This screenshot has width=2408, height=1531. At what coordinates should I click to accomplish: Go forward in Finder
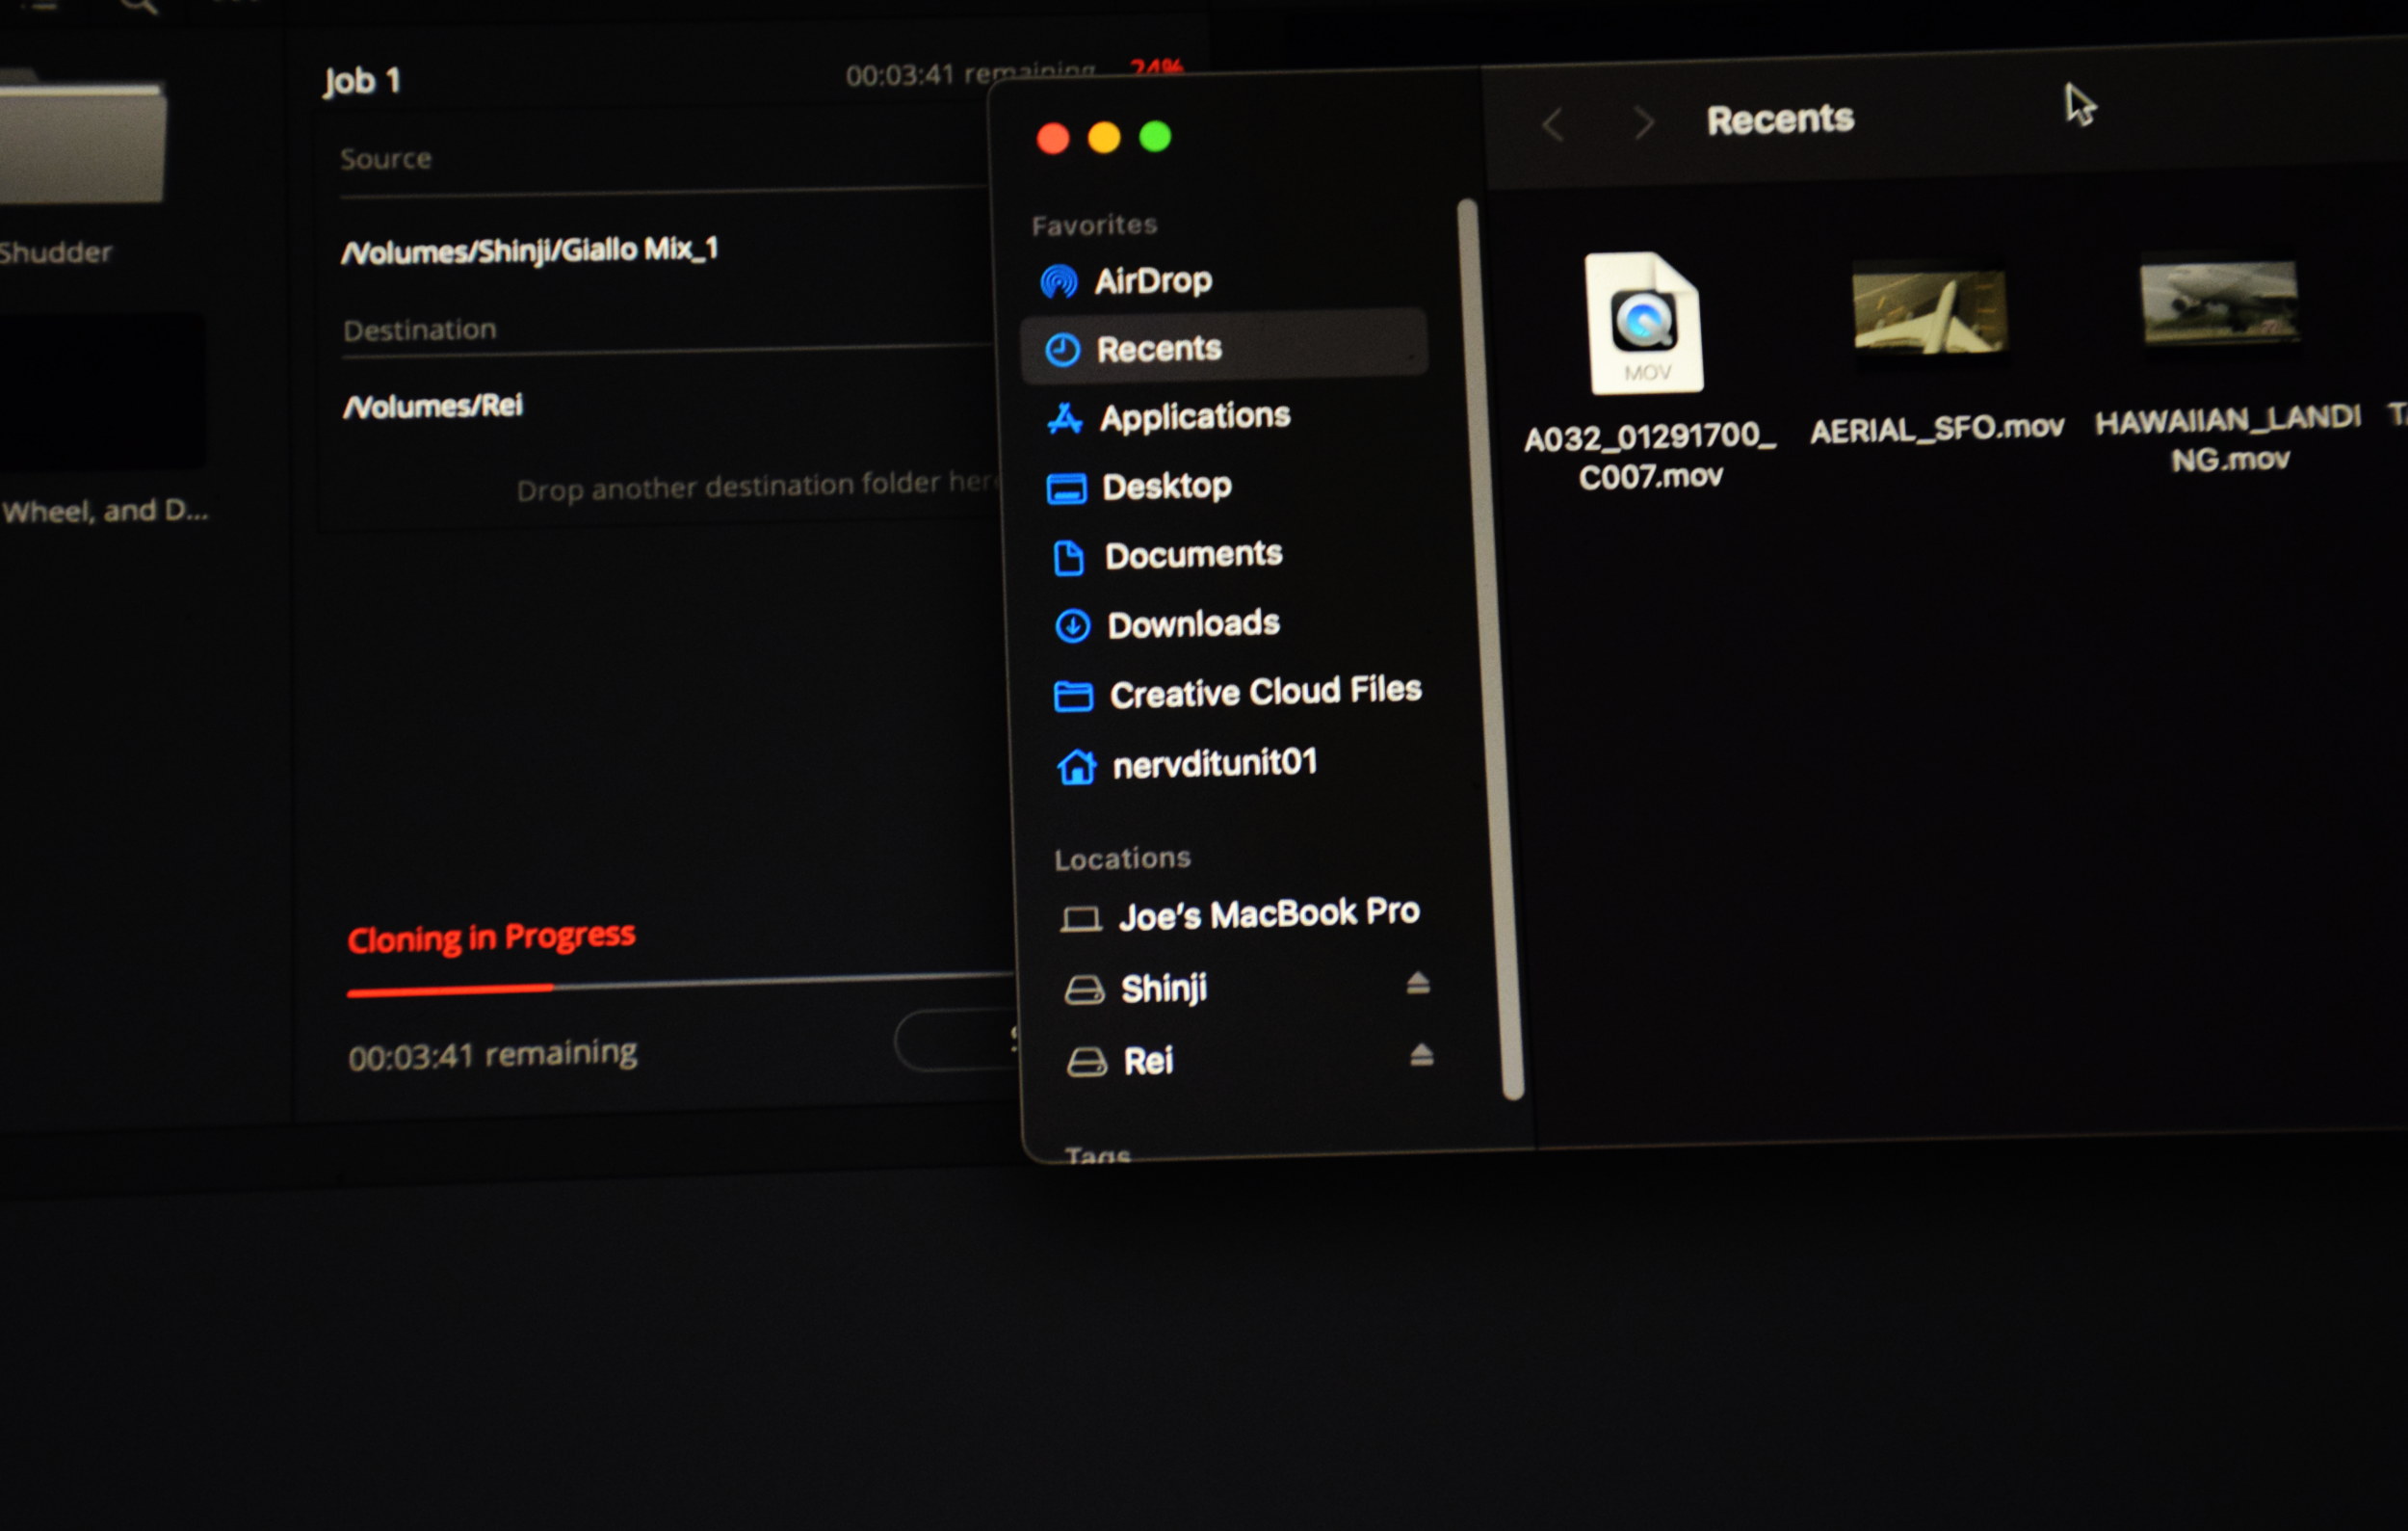tap(1643, 123)
